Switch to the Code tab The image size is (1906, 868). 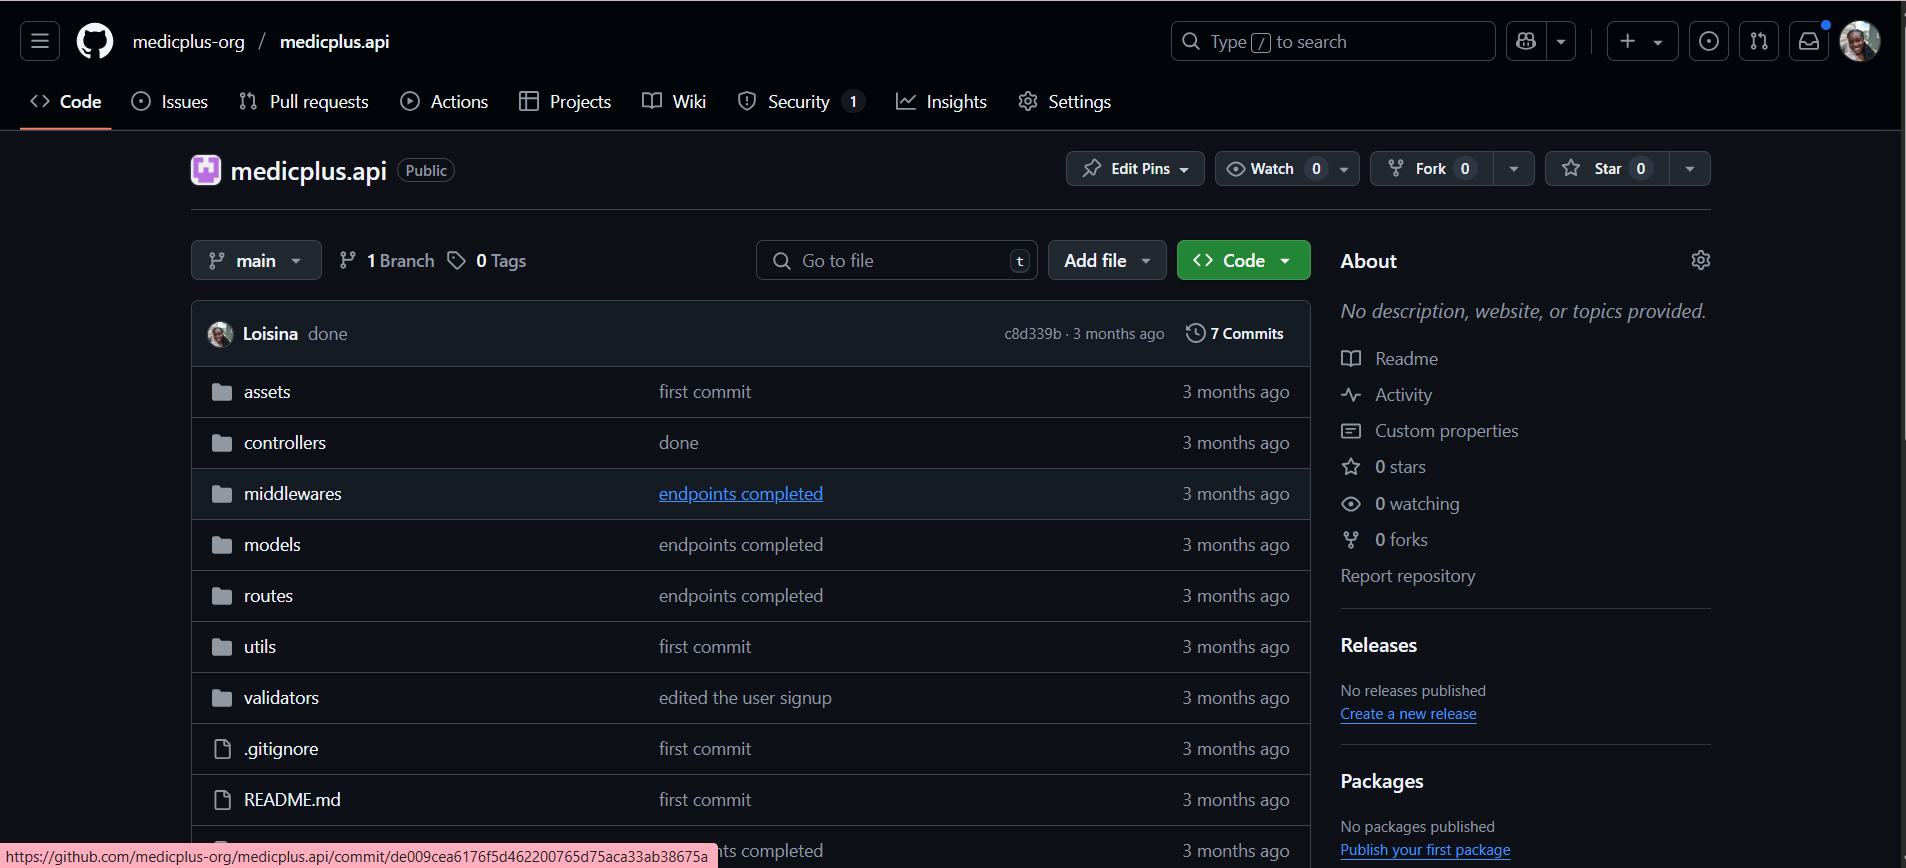point(66,101)
